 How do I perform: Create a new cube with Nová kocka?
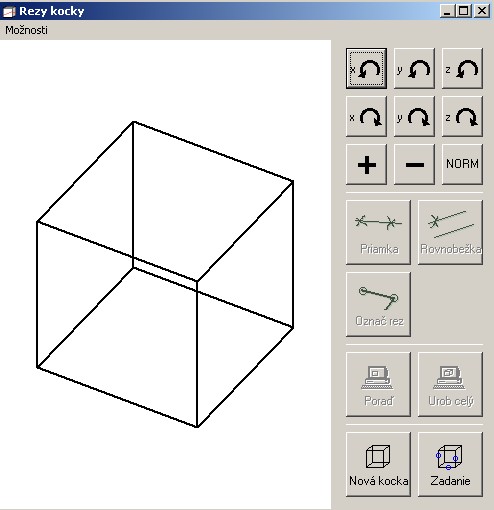[378, 464]
